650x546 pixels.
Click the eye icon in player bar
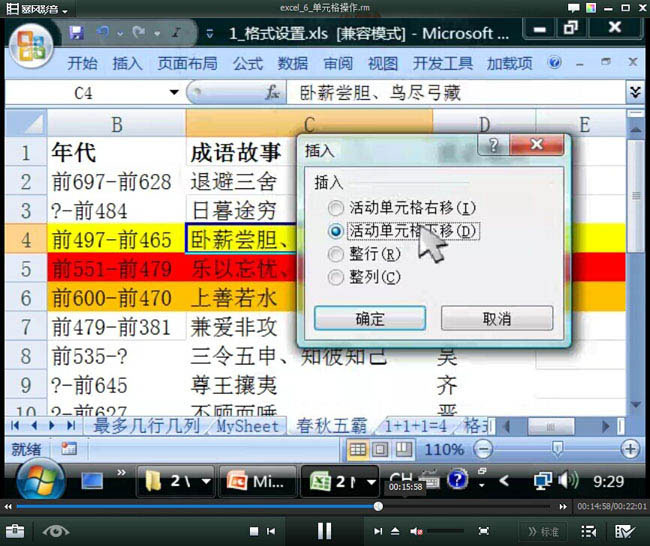click(x=56, y=531)
